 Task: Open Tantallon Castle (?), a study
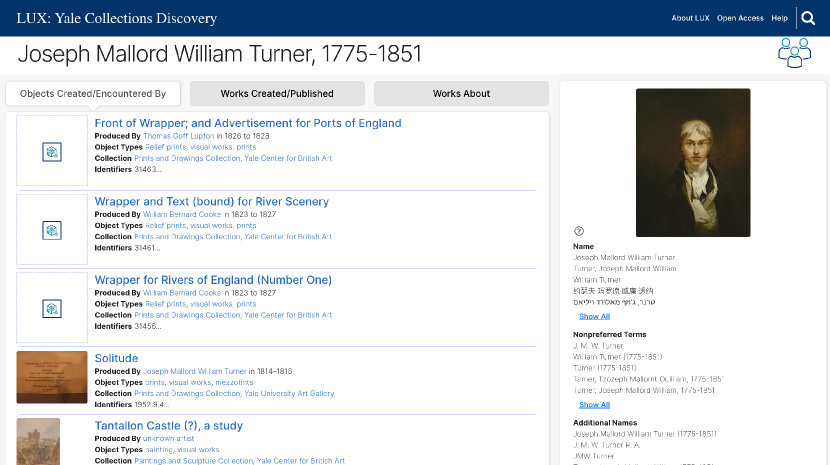pyautogui.click(x=168, y=426)
